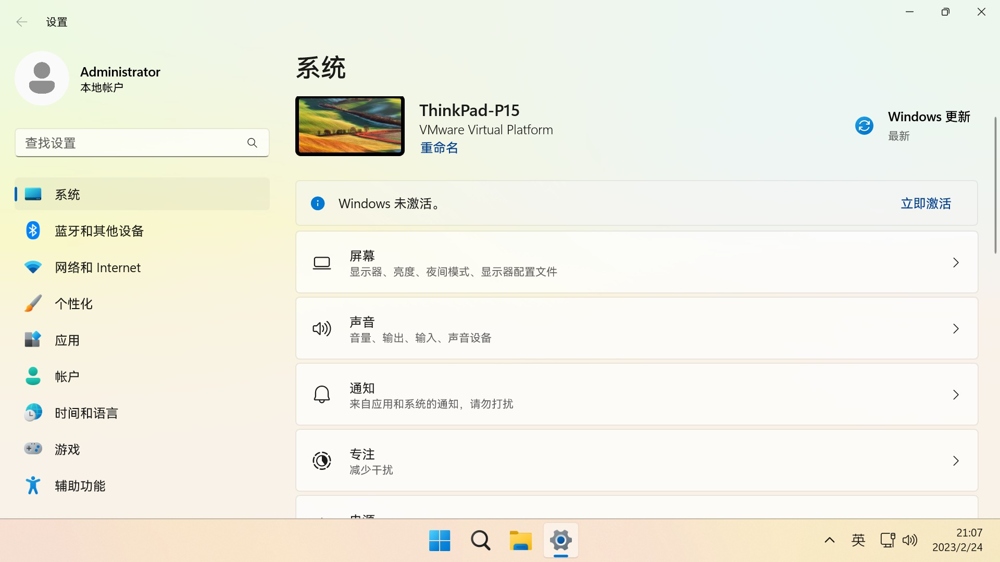Click the volume icon in system tray

tap(910, 540)
